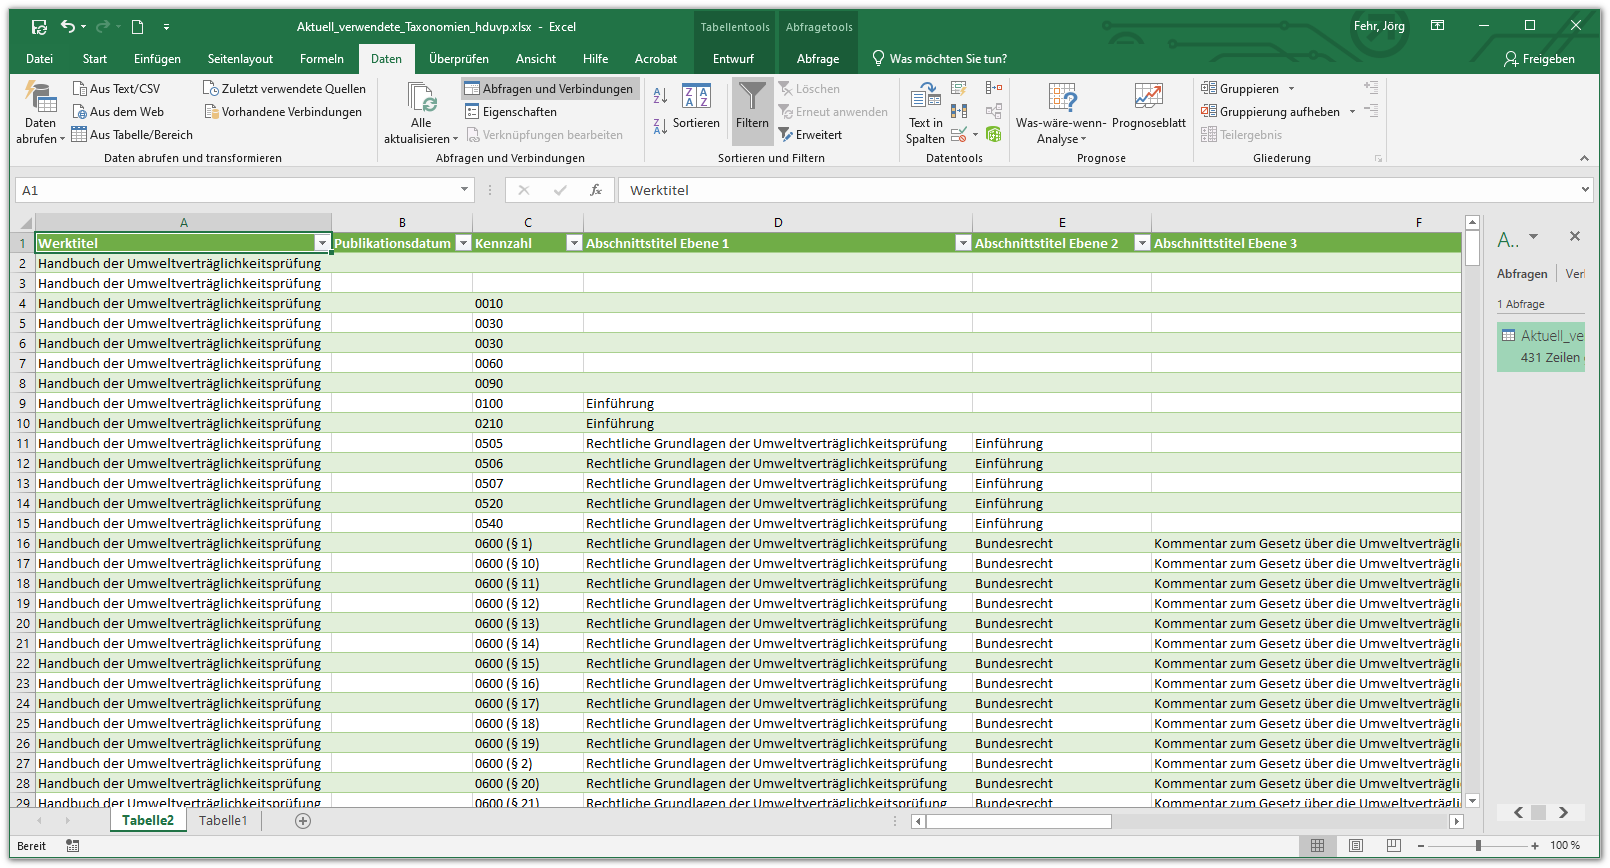Add a new sheet with plus icon

pos(303,821)
